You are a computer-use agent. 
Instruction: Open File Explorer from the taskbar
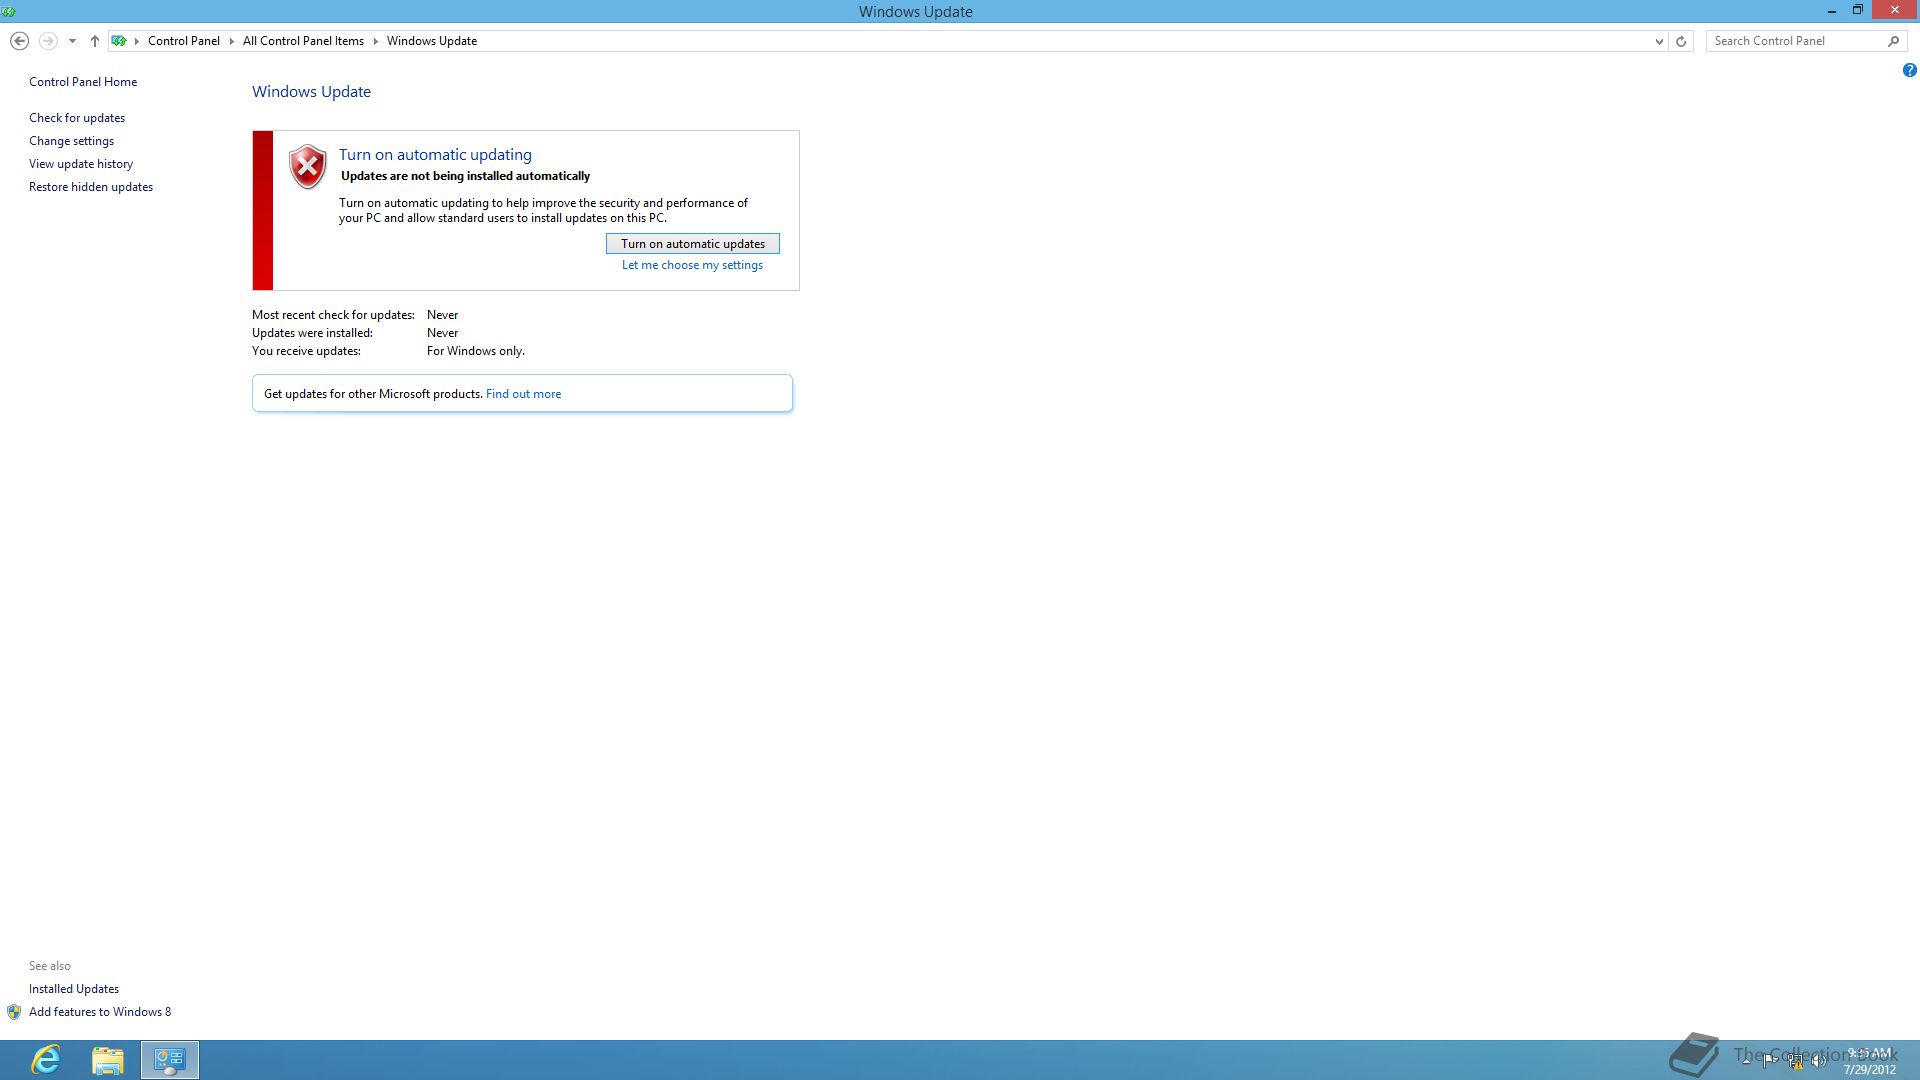pyautogui.click(x=108, y=1059)
